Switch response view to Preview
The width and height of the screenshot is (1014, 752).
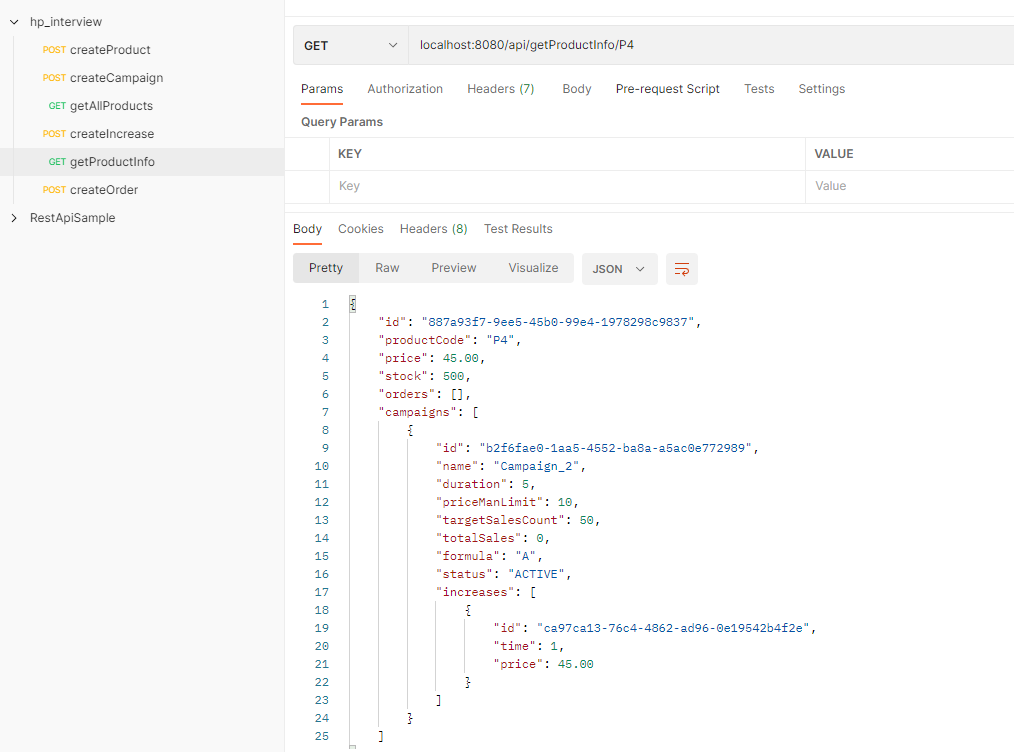(453, 267)
